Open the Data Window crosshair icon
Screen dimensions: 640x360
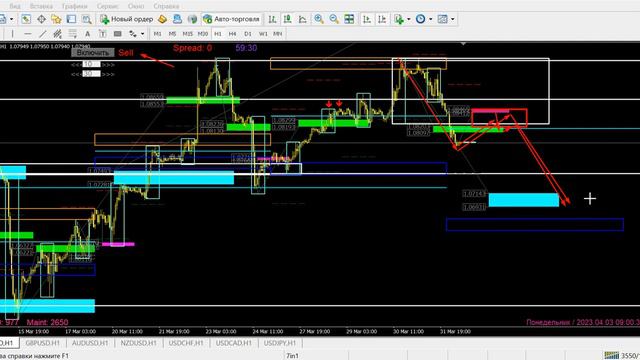point(41,19)
